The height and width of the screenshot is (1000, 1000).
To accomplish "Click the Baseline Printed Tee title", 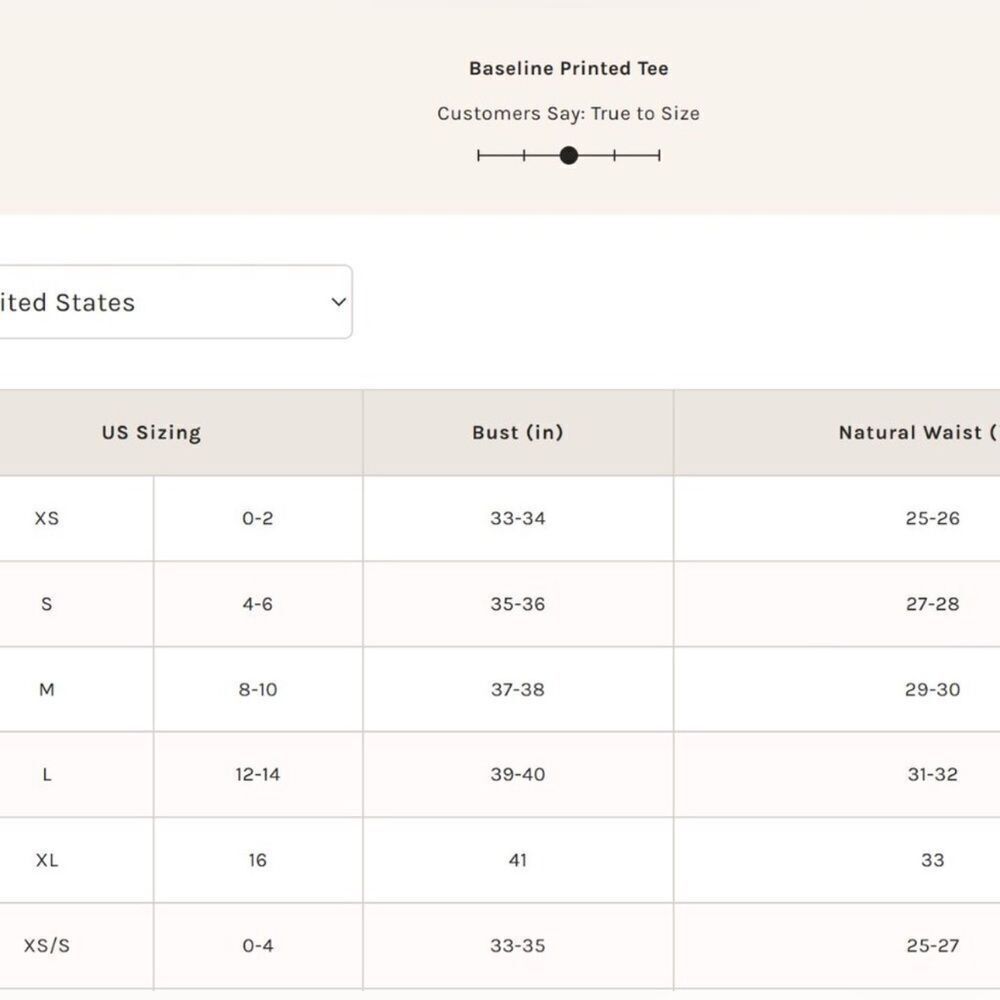I will click(x=568, y=68).
